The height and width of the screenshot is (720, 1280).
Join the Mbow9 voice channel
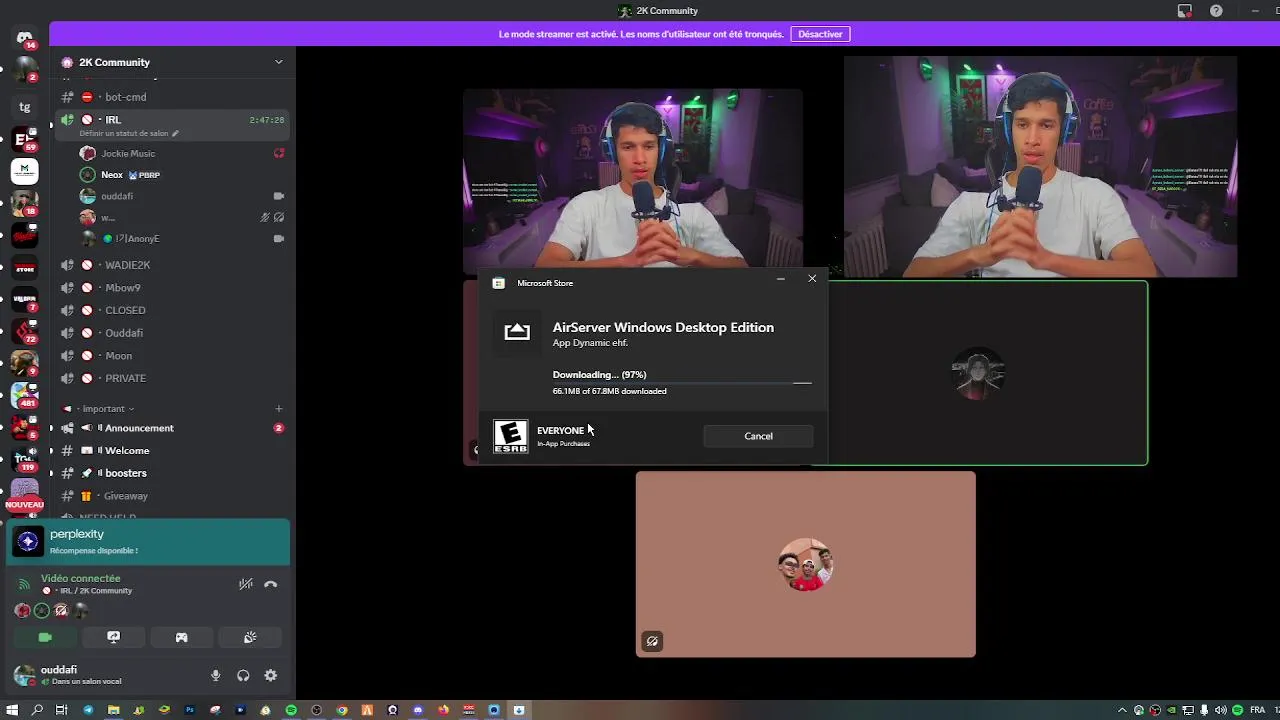[x=172, y=288]
